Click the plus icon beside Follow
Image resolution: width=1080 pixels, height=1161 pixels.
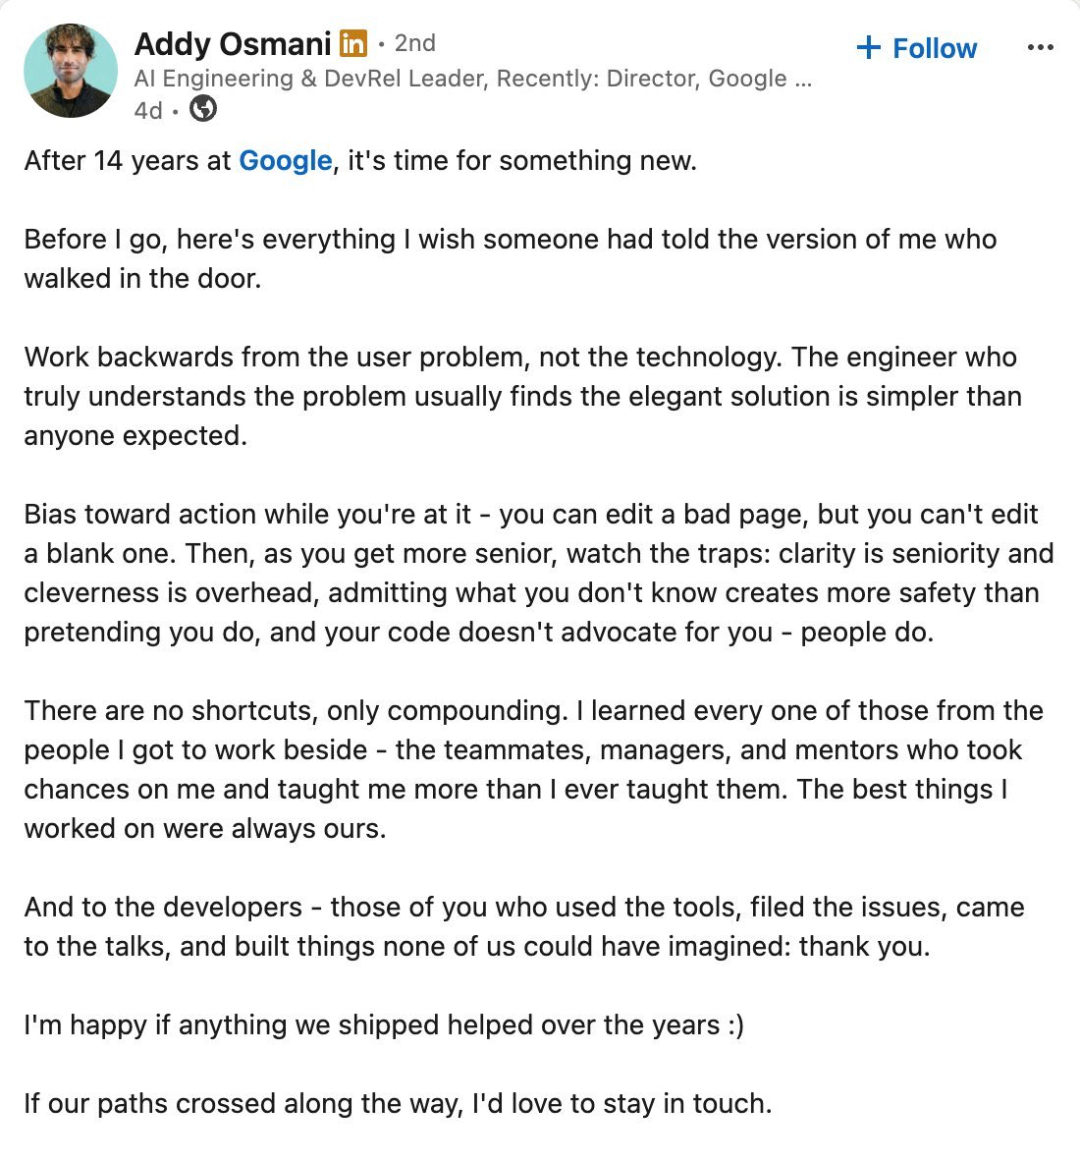[x=868, y=48]
